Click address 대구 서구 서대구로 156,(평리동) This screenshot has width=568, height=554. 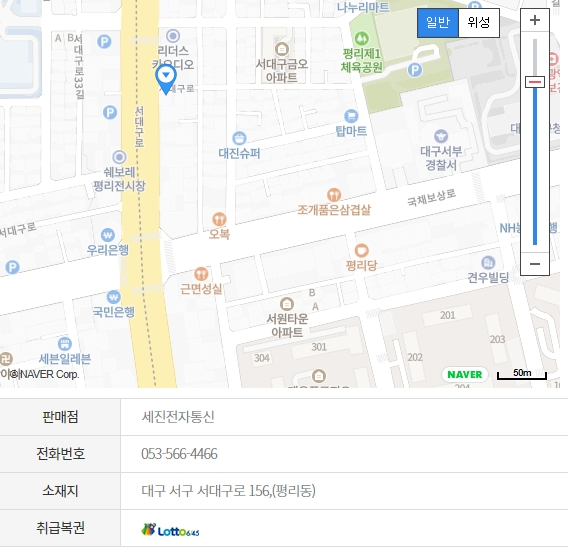click(x=228, y=491)
